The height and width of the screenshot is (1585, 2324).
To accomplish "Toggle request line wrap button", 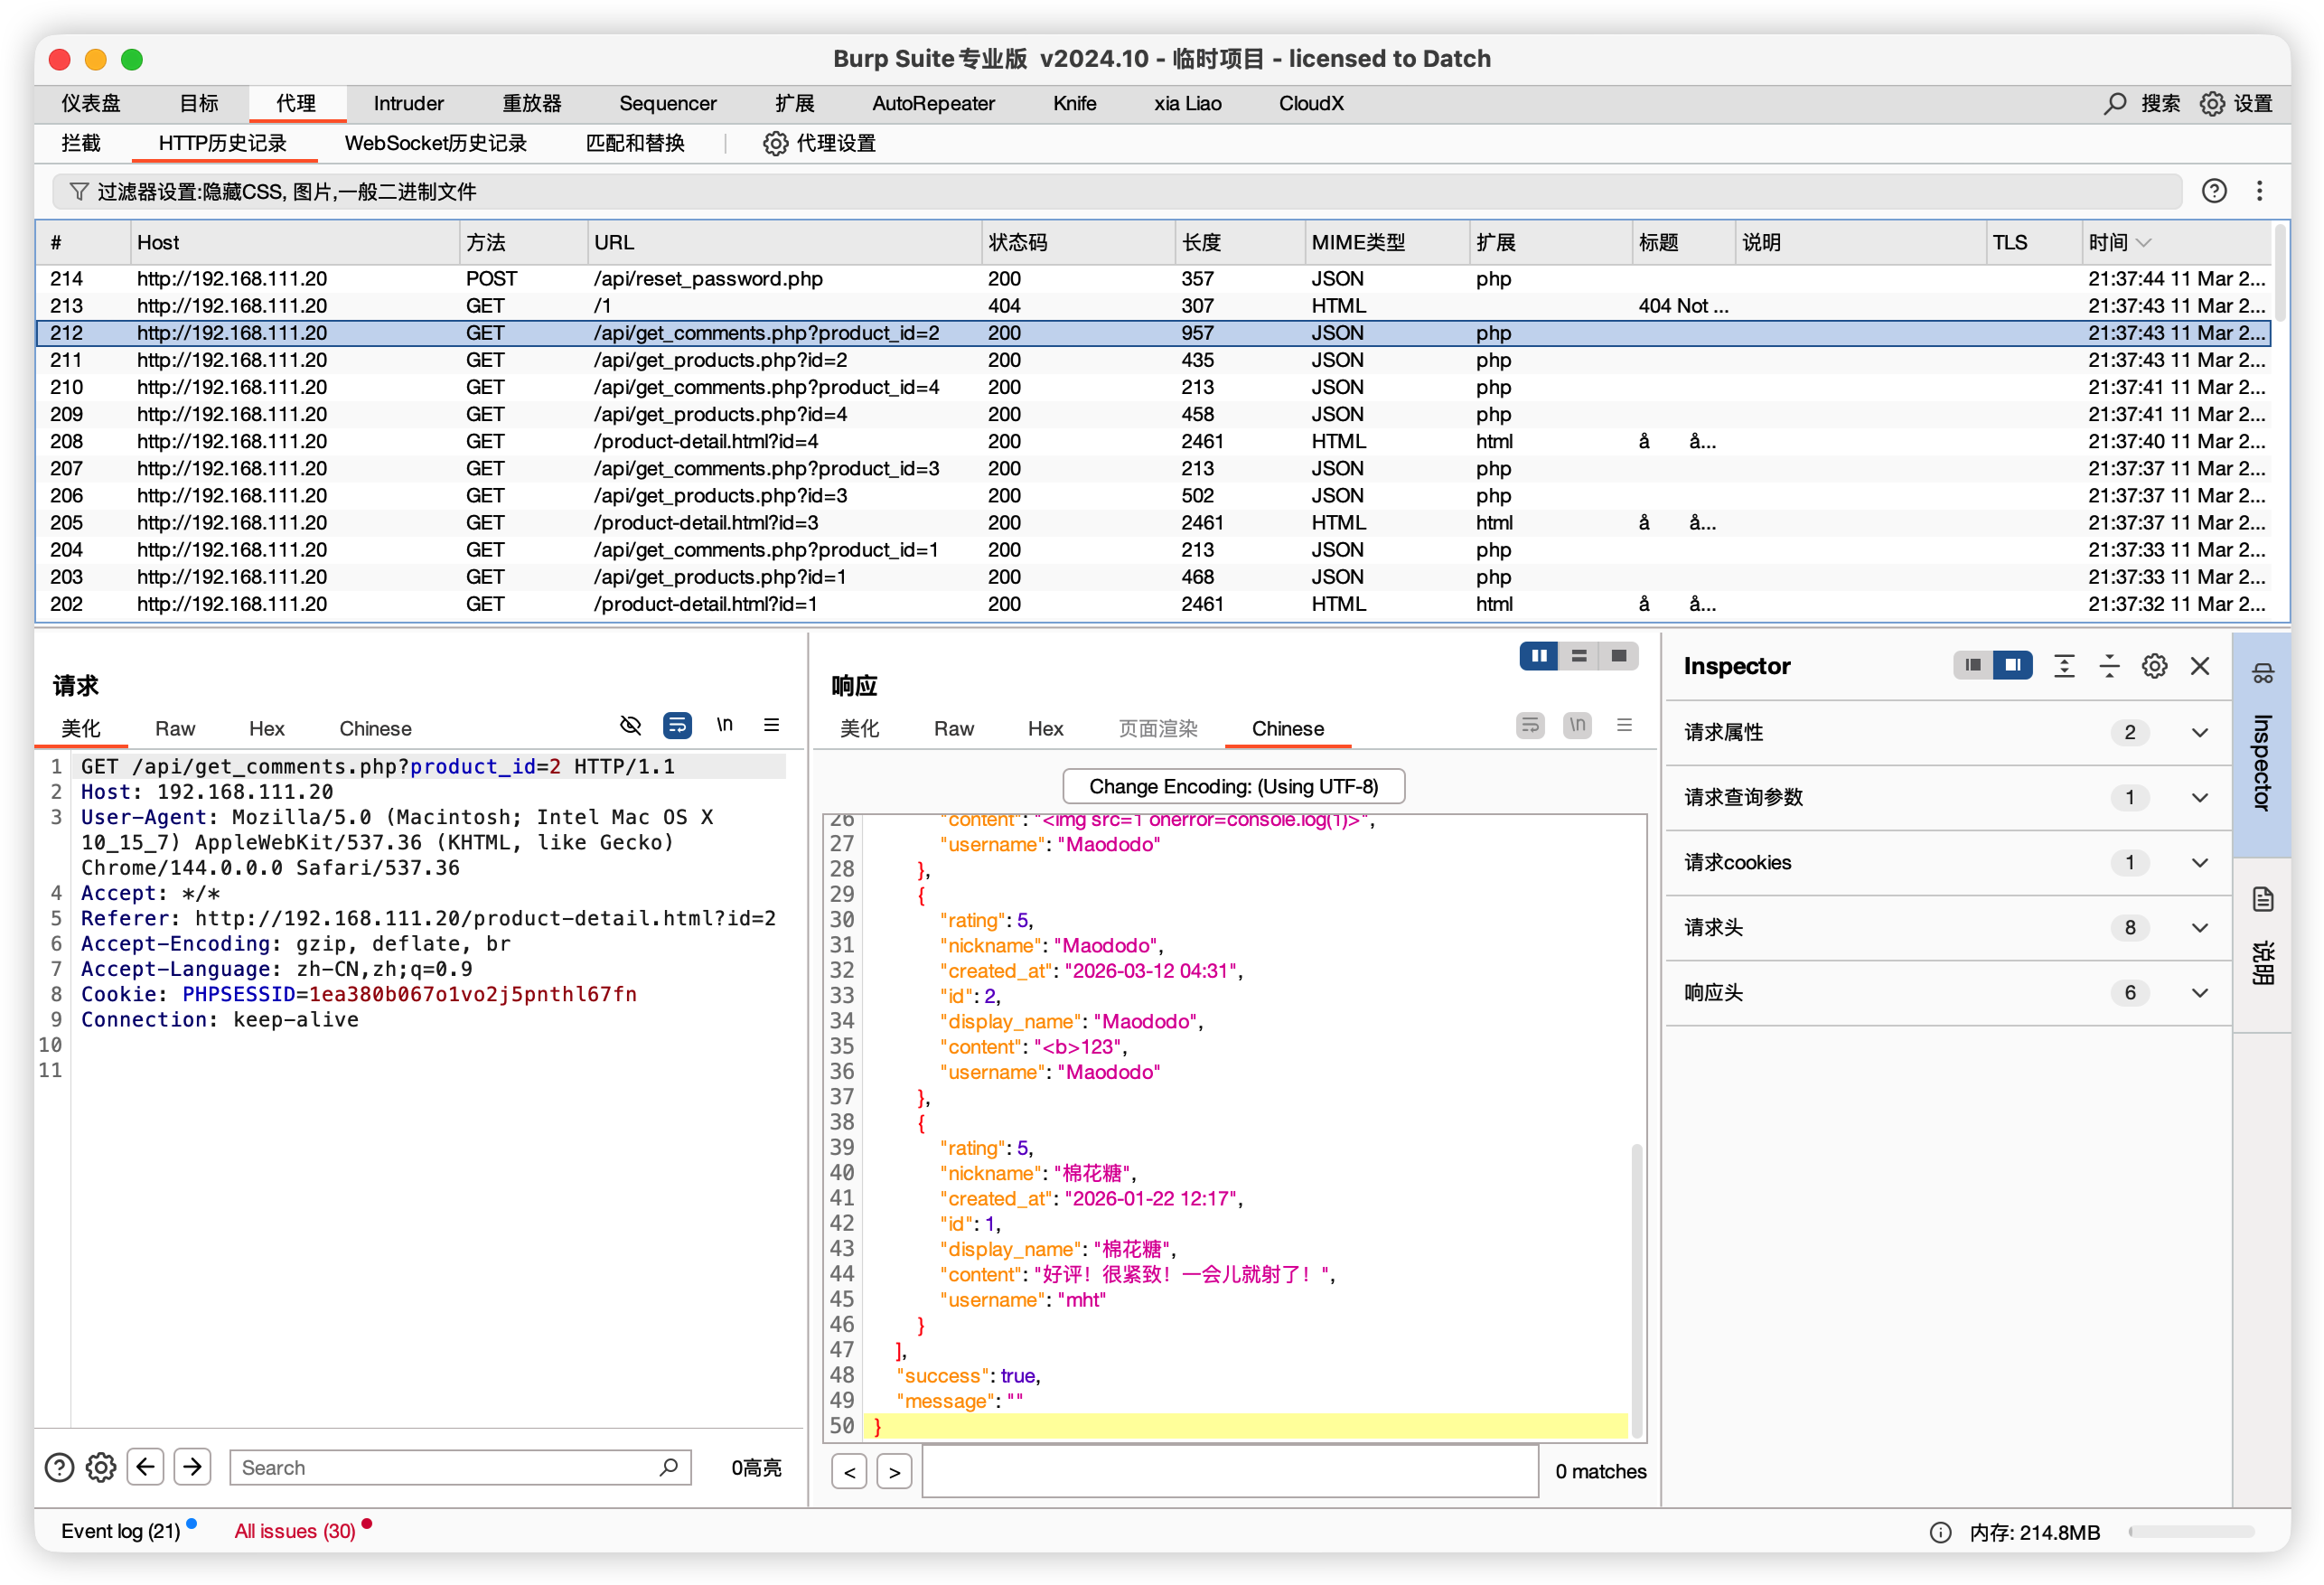I will (677, 725).
